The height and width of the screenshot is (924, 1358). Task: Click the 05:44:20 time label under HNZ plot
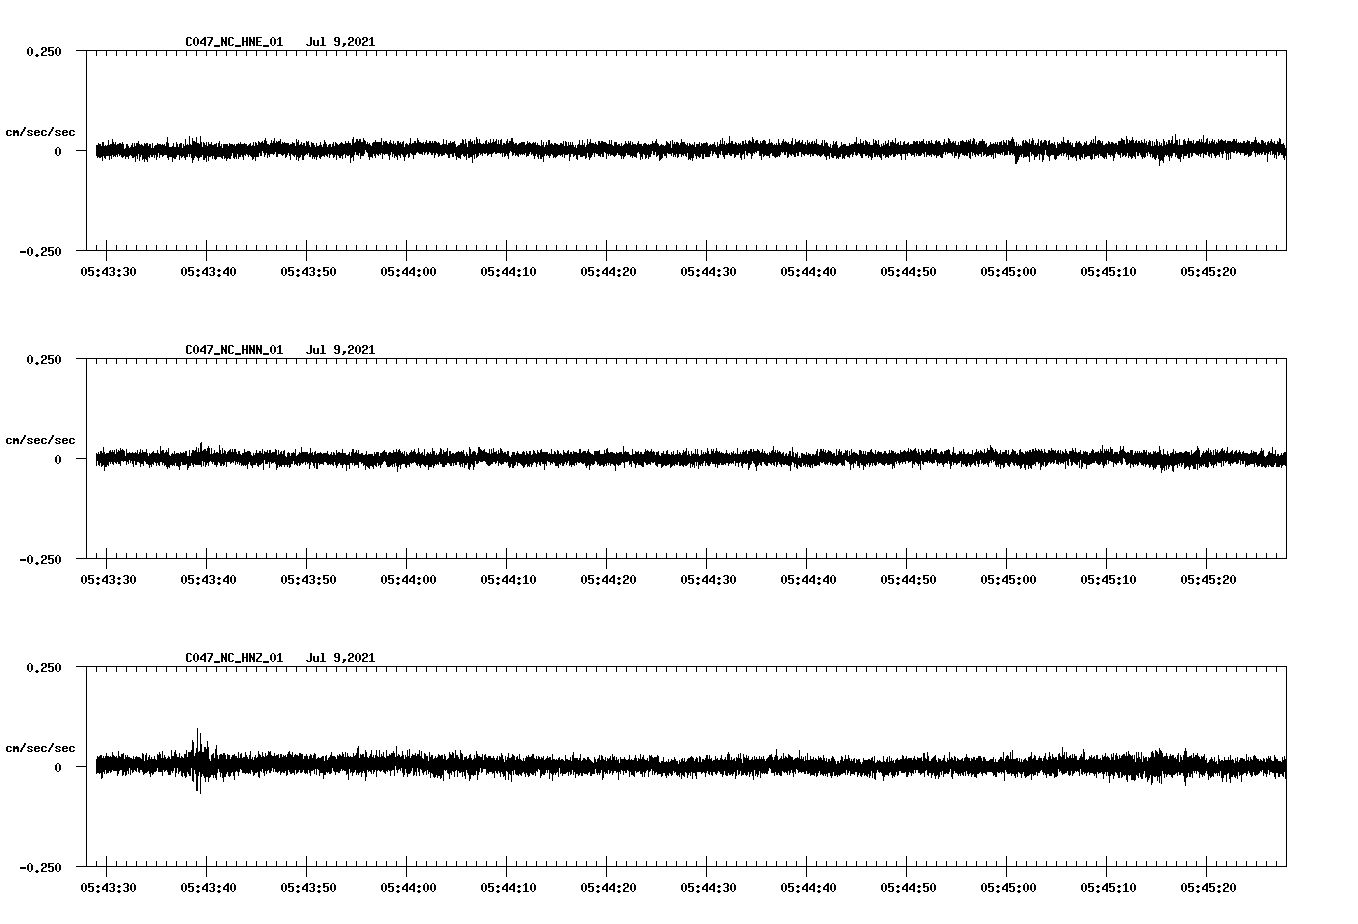coord(608,888)
